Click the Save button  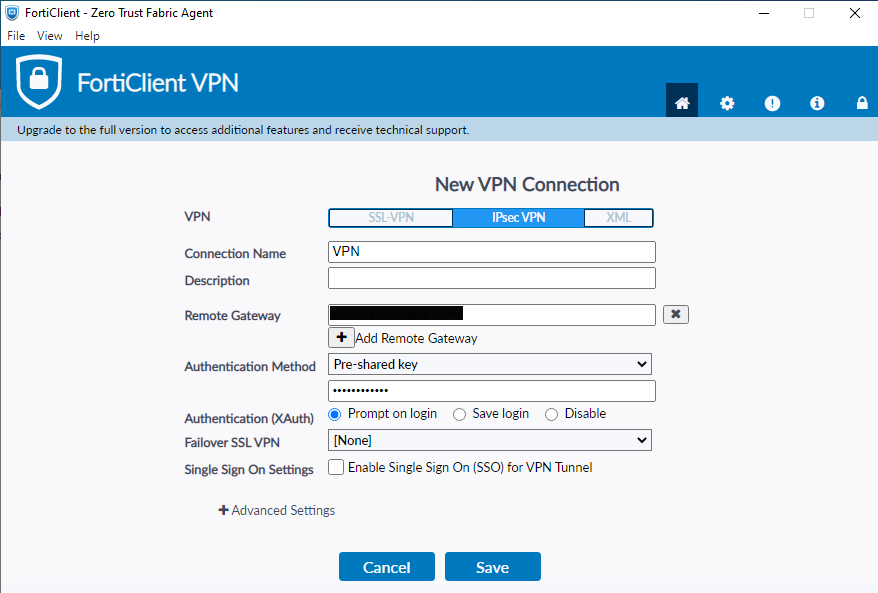493,567
